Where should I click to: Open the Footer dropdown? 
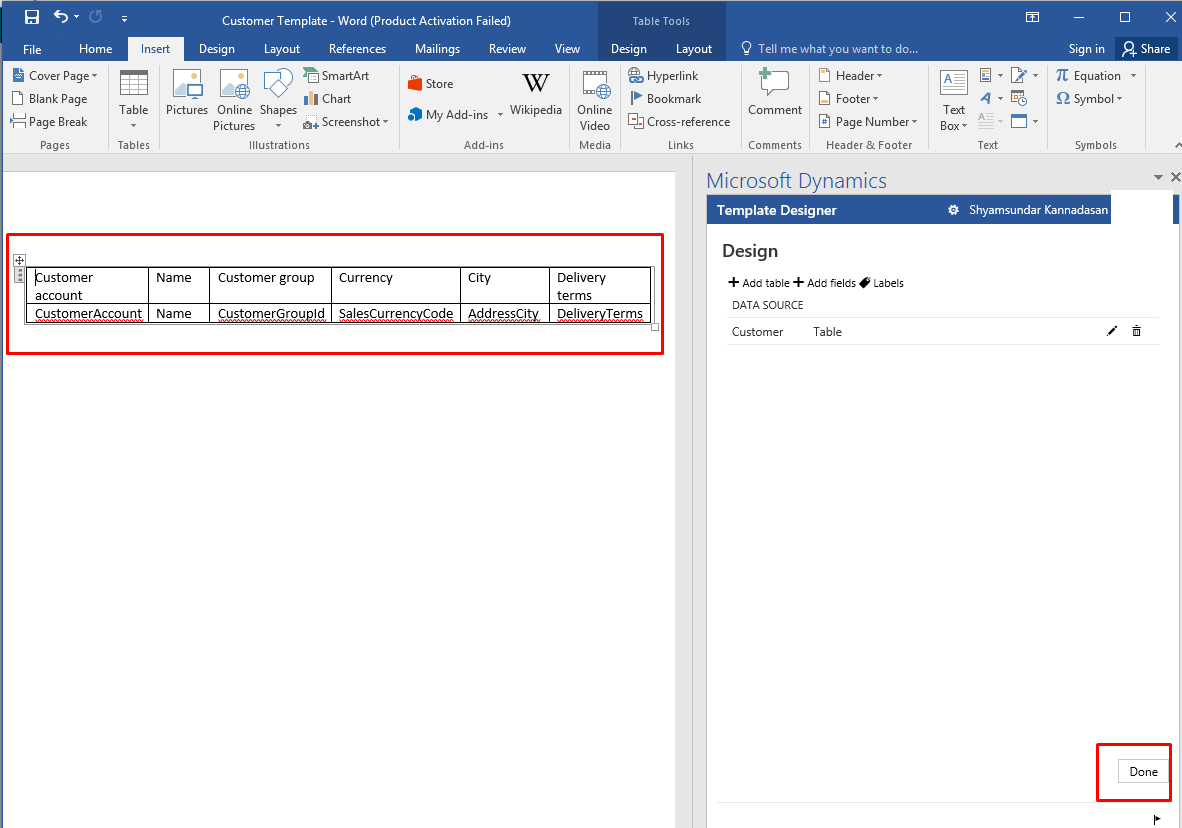[x=849, y=99]
